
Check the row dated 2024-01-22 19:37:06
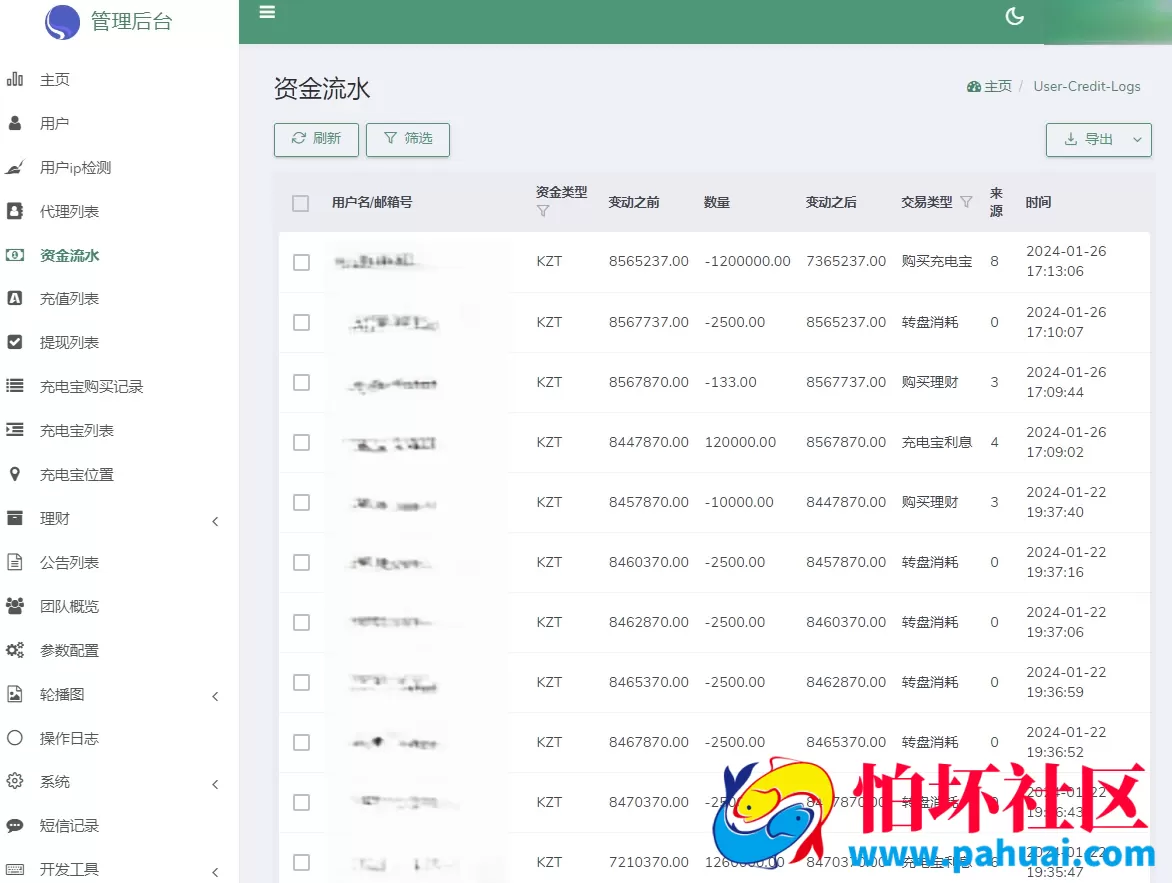(x=301, y=622)
